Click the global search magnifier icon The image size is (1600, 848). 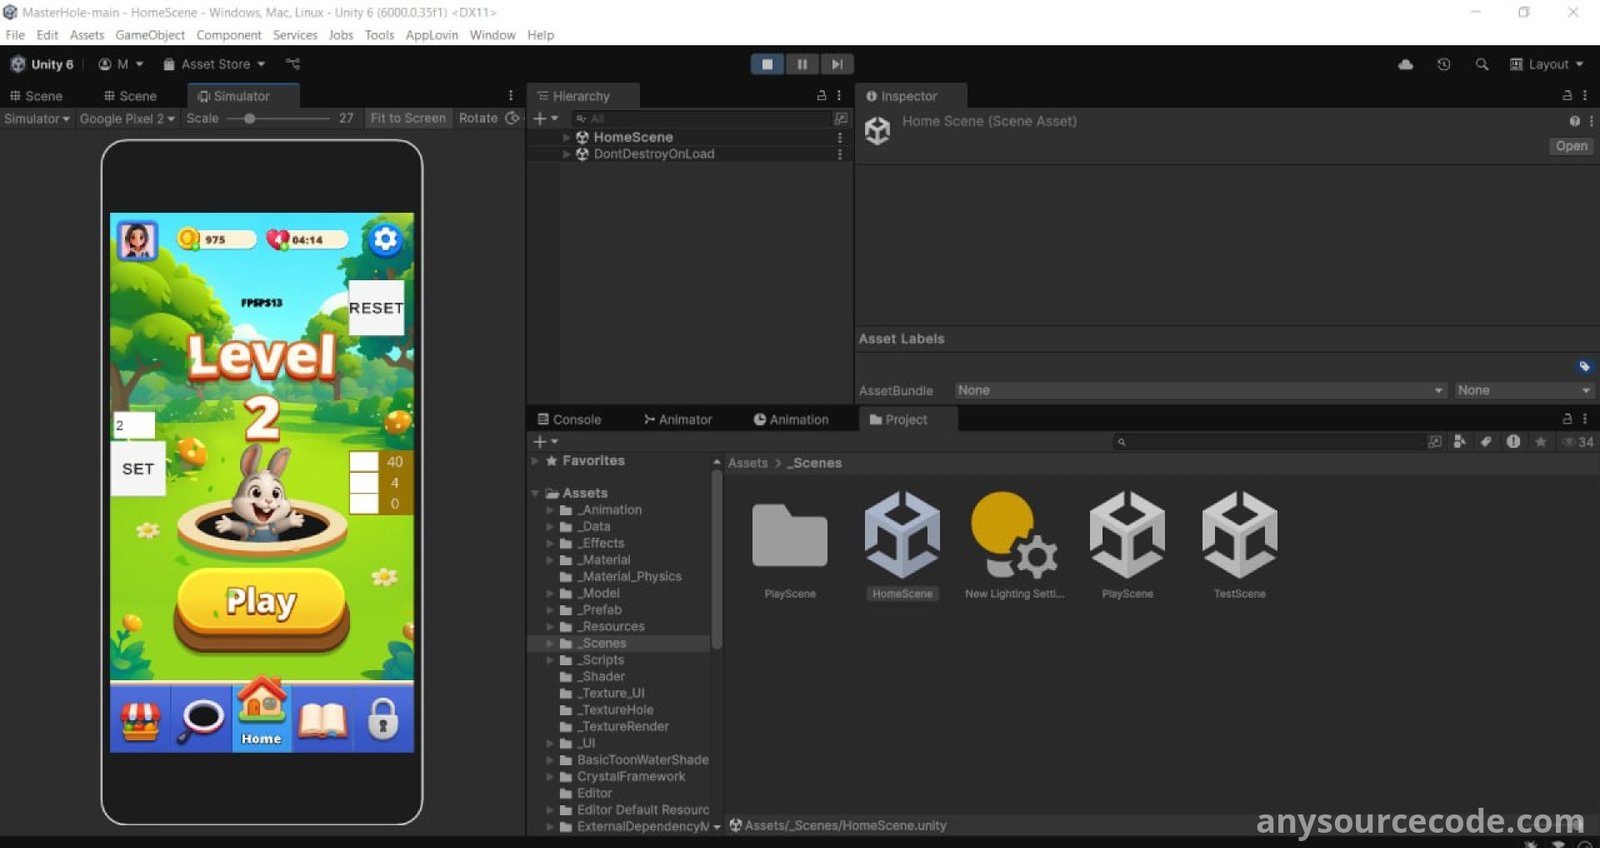[x=1482, y=64]
